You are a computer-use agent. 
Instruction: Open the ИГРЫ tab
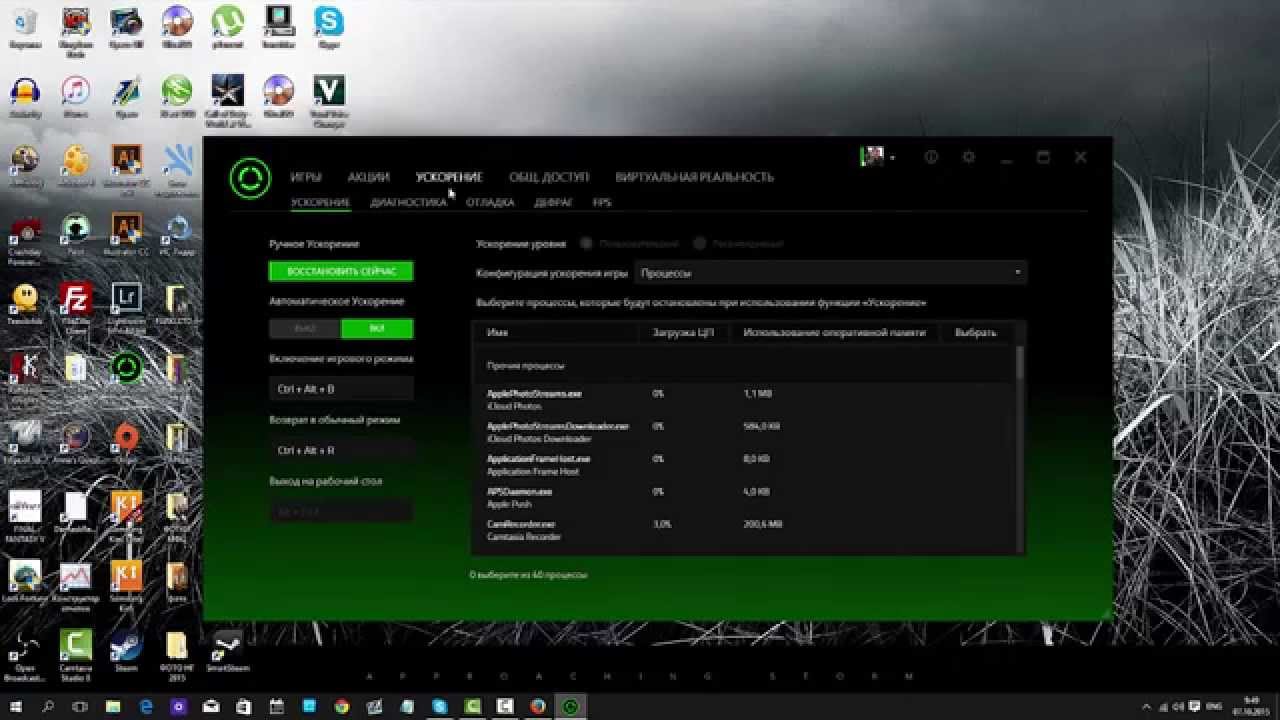coord(306,177)
